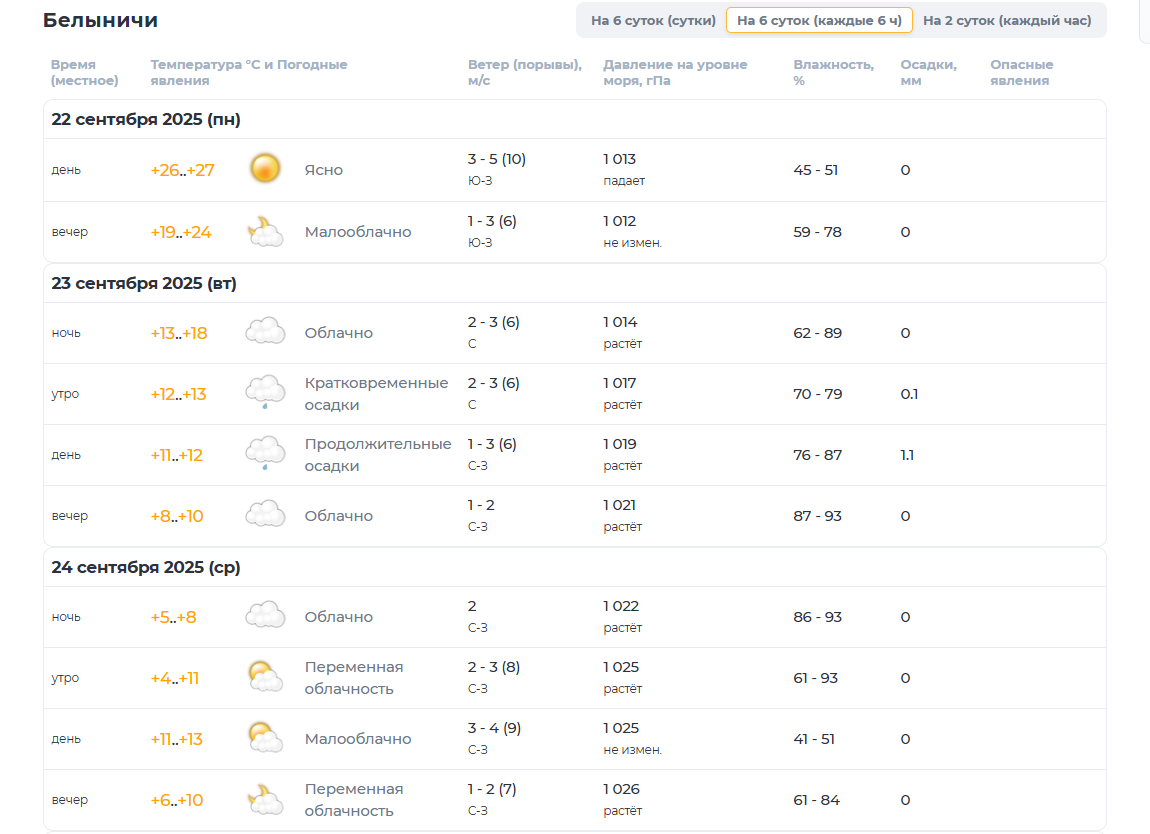This screenshot has height=834, width=1150.
Task: Open the На 2 суток (каждый час) tab
Action: (1007, 20)
